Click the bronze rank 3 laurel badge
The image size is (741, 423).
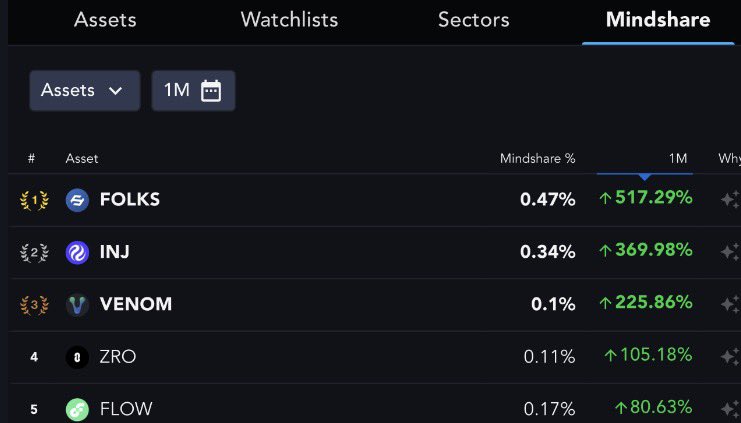[33, 305]
